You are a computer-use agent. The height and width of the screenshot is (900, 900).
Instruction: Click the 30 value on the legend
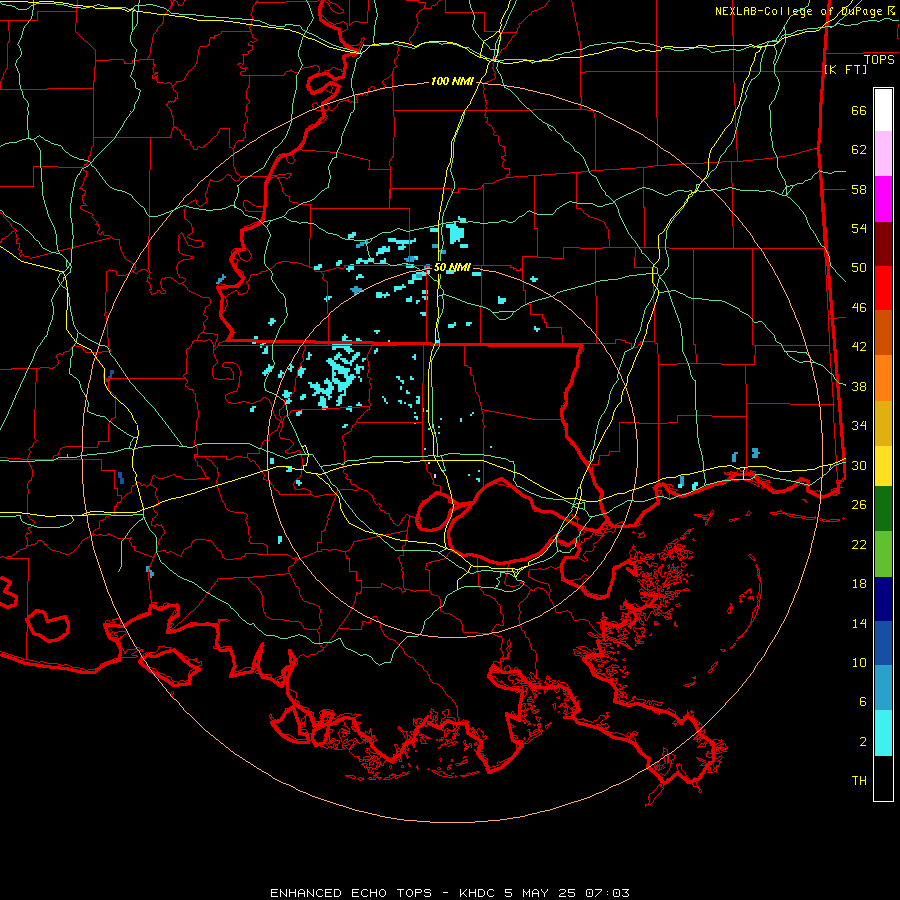(x=859, y=465)
